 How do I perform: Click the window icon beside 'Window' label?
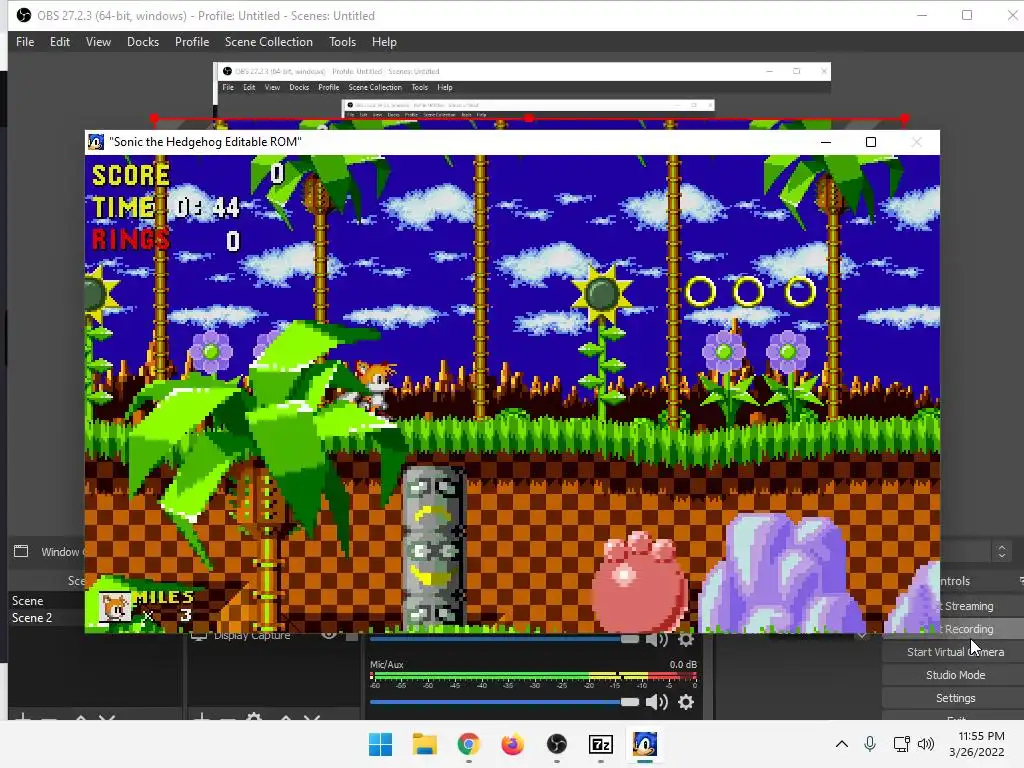(21, 551)
